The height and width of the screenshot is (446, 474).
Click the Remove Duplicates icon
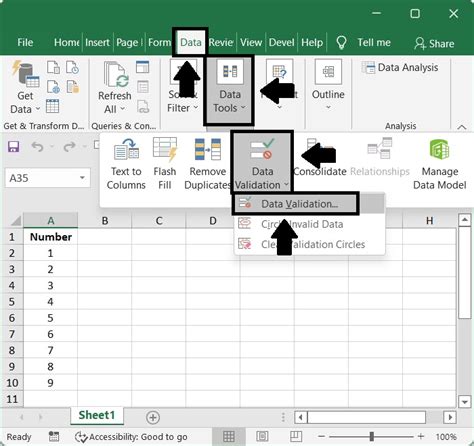(208, 149)
